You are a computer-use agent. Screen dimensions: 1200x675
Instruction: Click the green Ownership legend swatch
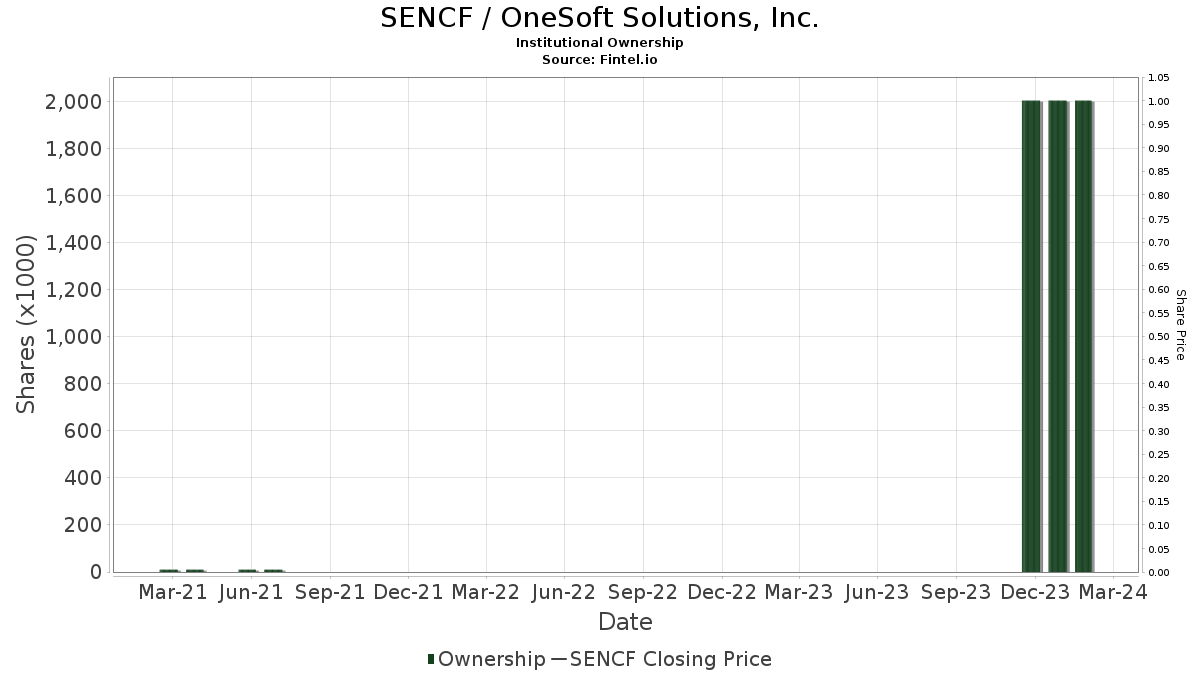click(x=431, y=659)
